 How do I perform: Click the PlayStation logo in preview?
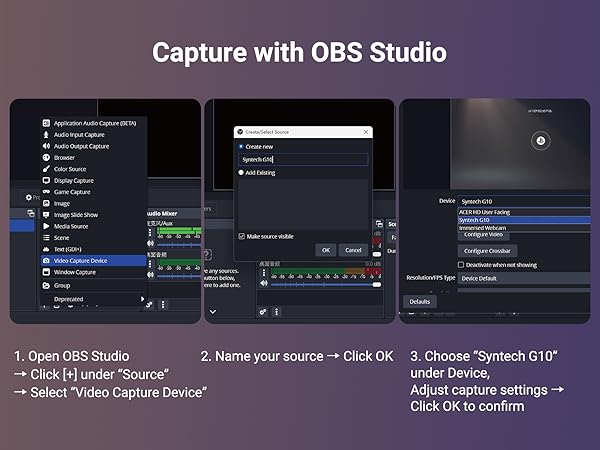point(541,140)
